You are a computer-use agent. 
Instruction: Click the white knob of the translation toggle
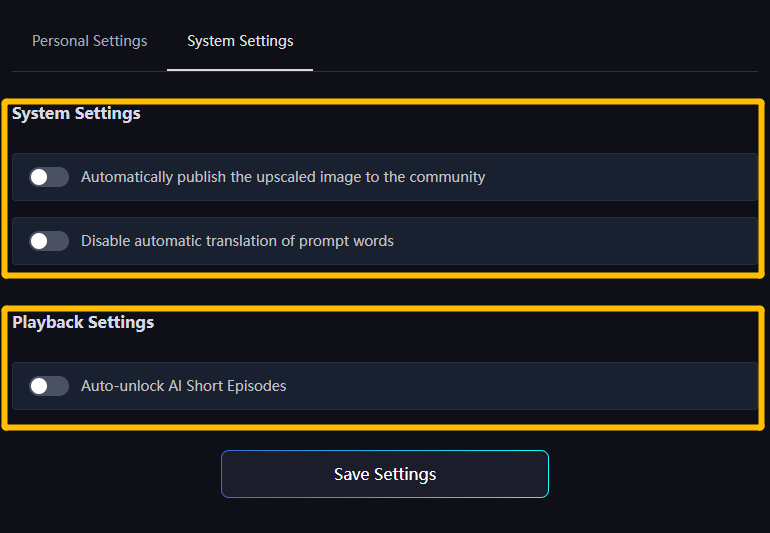click(39, 241)
